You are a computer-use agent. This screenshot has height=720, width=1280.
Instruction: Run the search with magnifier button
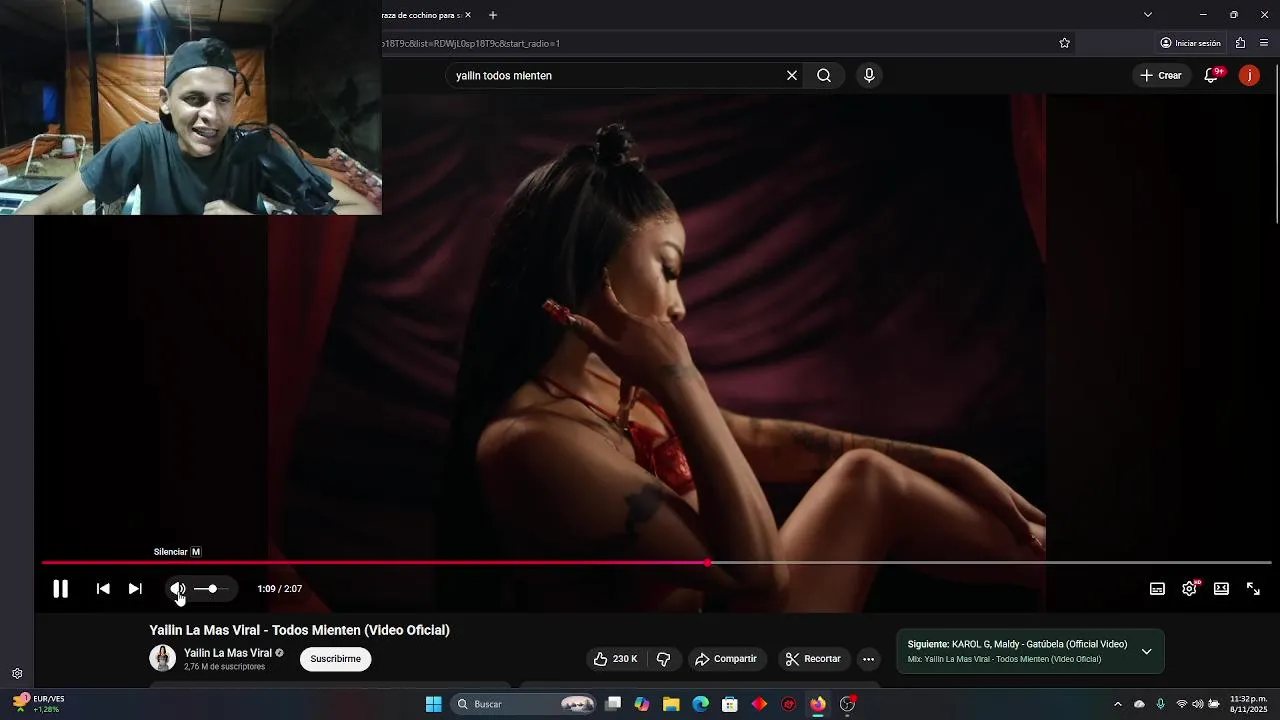point(824,75)
